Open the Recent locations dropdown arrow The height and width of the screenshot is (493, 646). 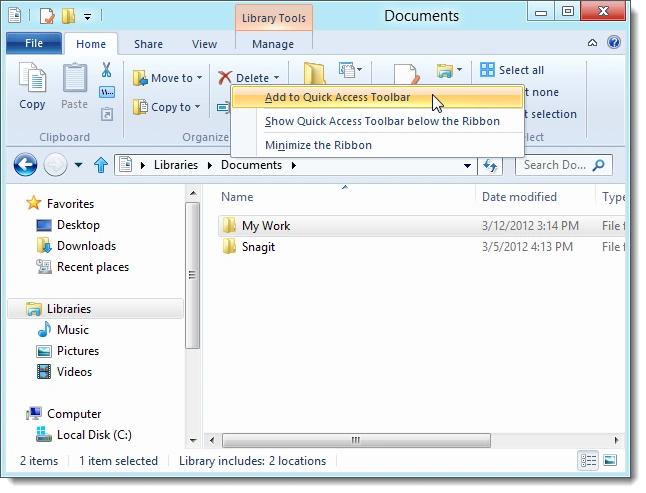[78, 165]
